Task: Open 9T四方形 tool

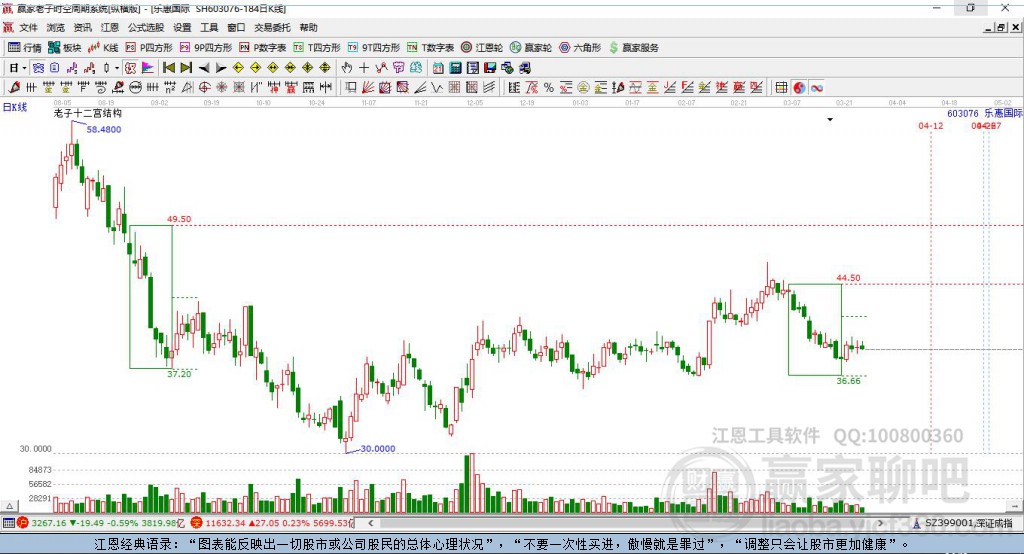Action: click(374, 48)
